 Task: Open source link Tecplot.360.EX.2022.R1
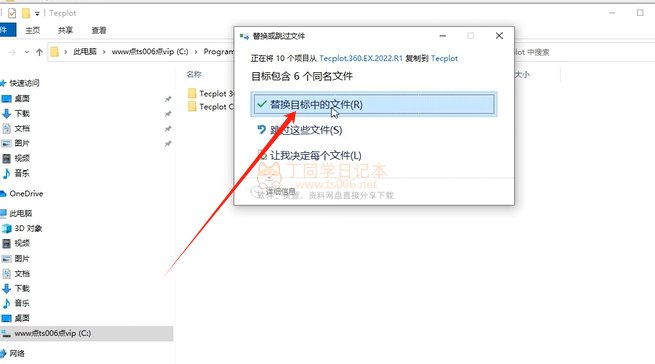click(361, 59)
